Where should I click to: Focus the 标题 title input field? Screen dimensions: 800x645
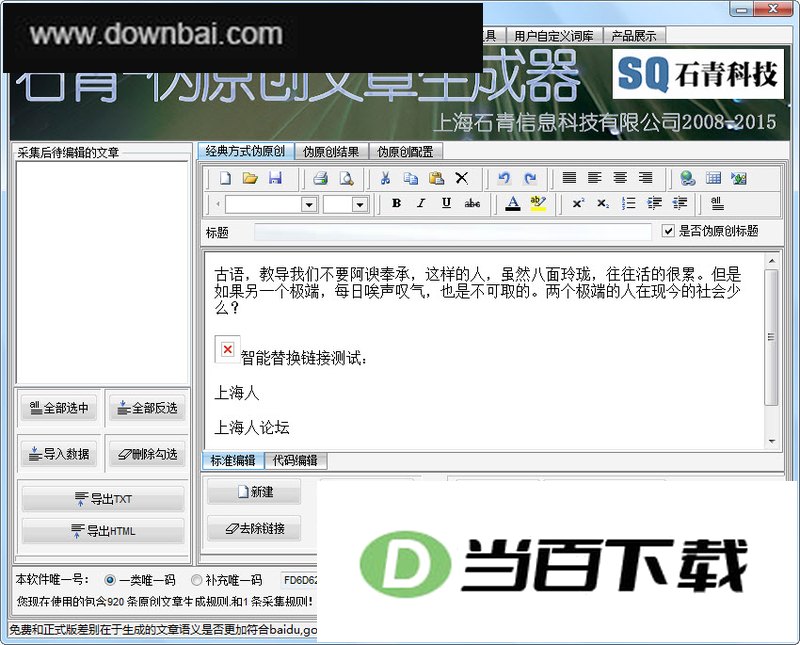point(453,232)
